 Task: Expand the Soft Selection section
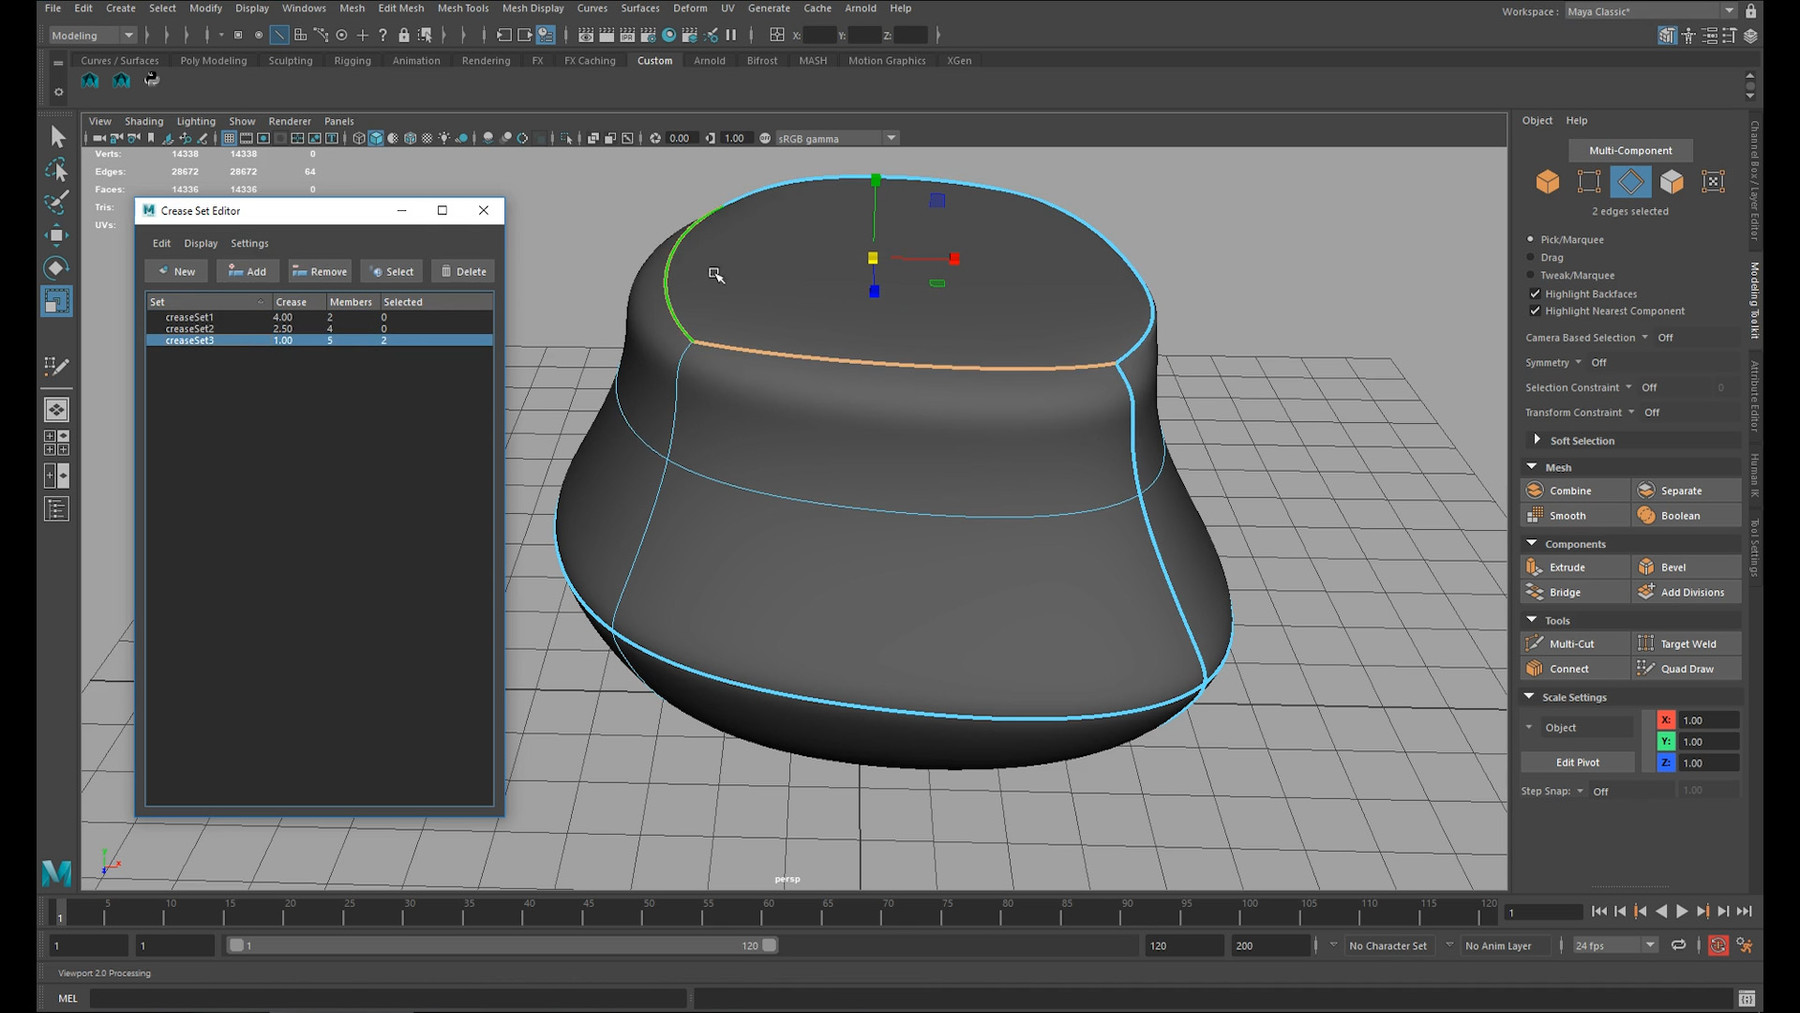click(1537, 440)
